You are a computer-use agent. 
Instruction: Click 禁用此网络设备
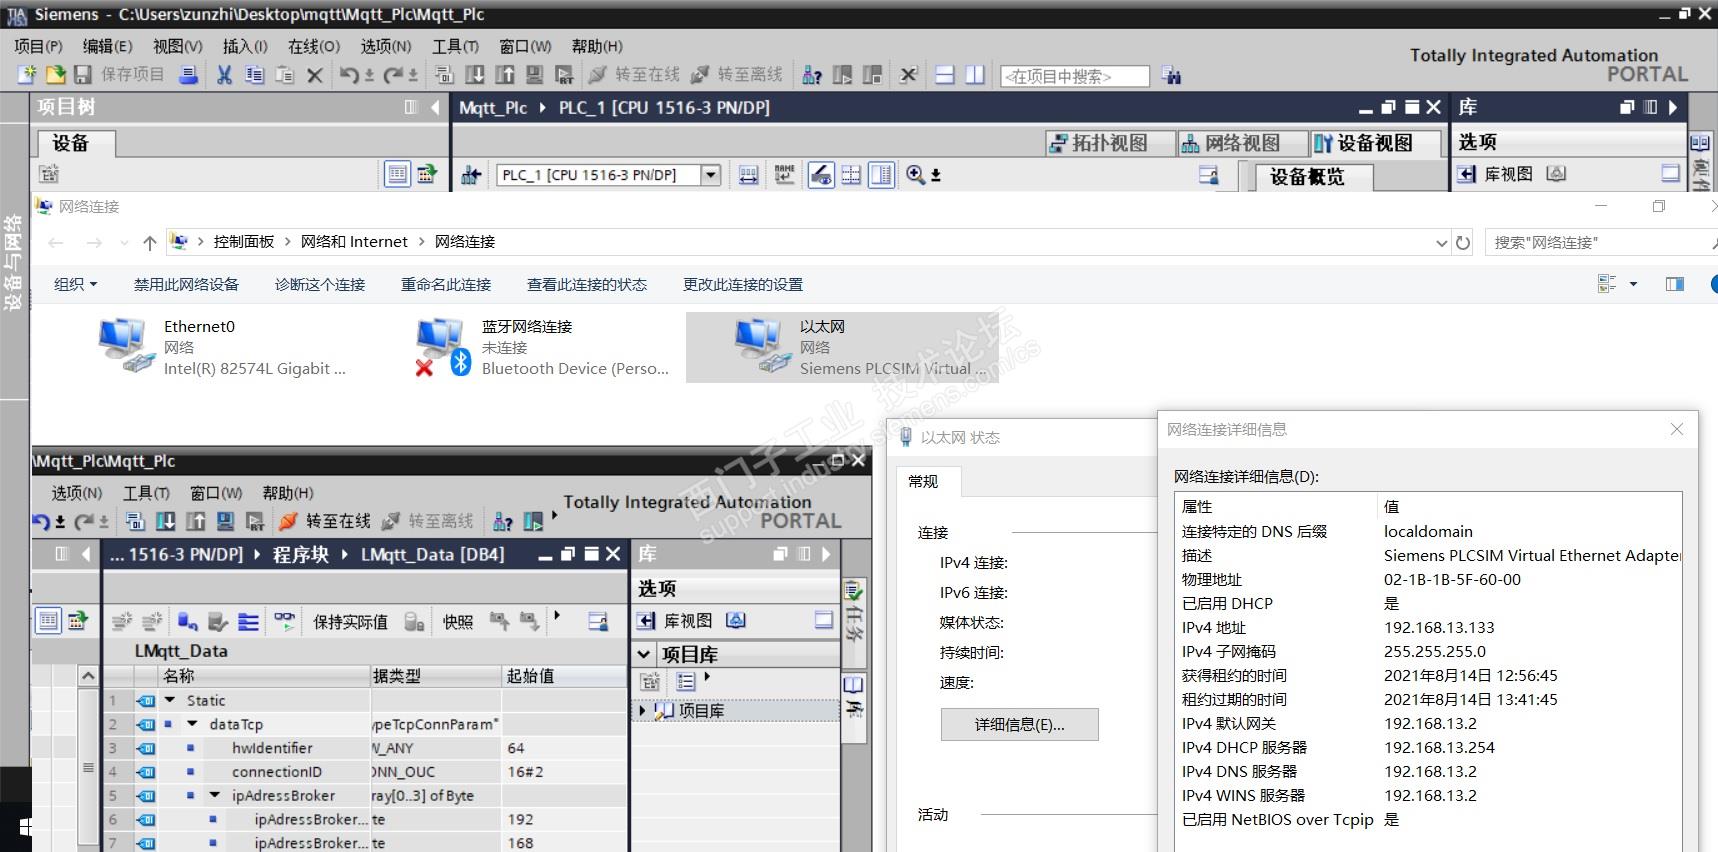pos(186,284)
